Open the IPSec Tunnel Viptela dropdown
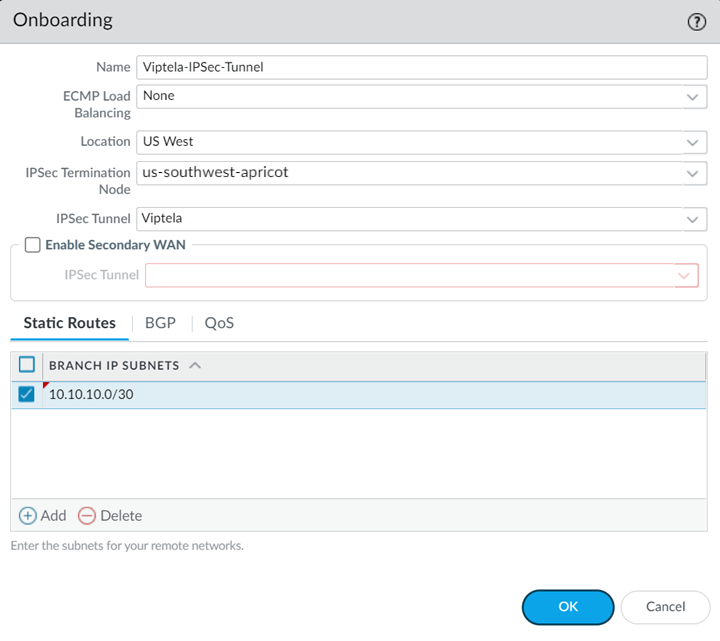The image size is (720, 641). click(692, 219)
